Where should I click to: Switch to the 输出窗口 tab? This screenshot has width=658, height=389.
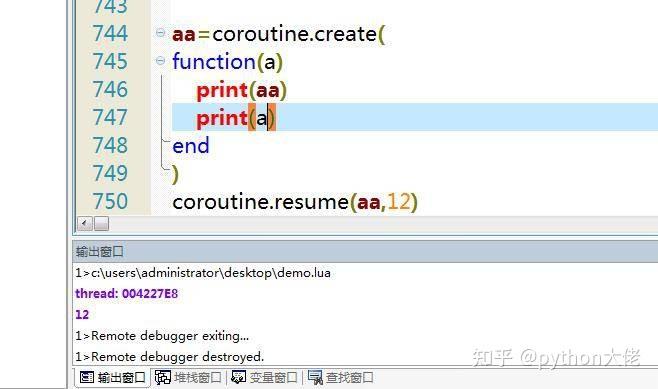tap(112, 378)
